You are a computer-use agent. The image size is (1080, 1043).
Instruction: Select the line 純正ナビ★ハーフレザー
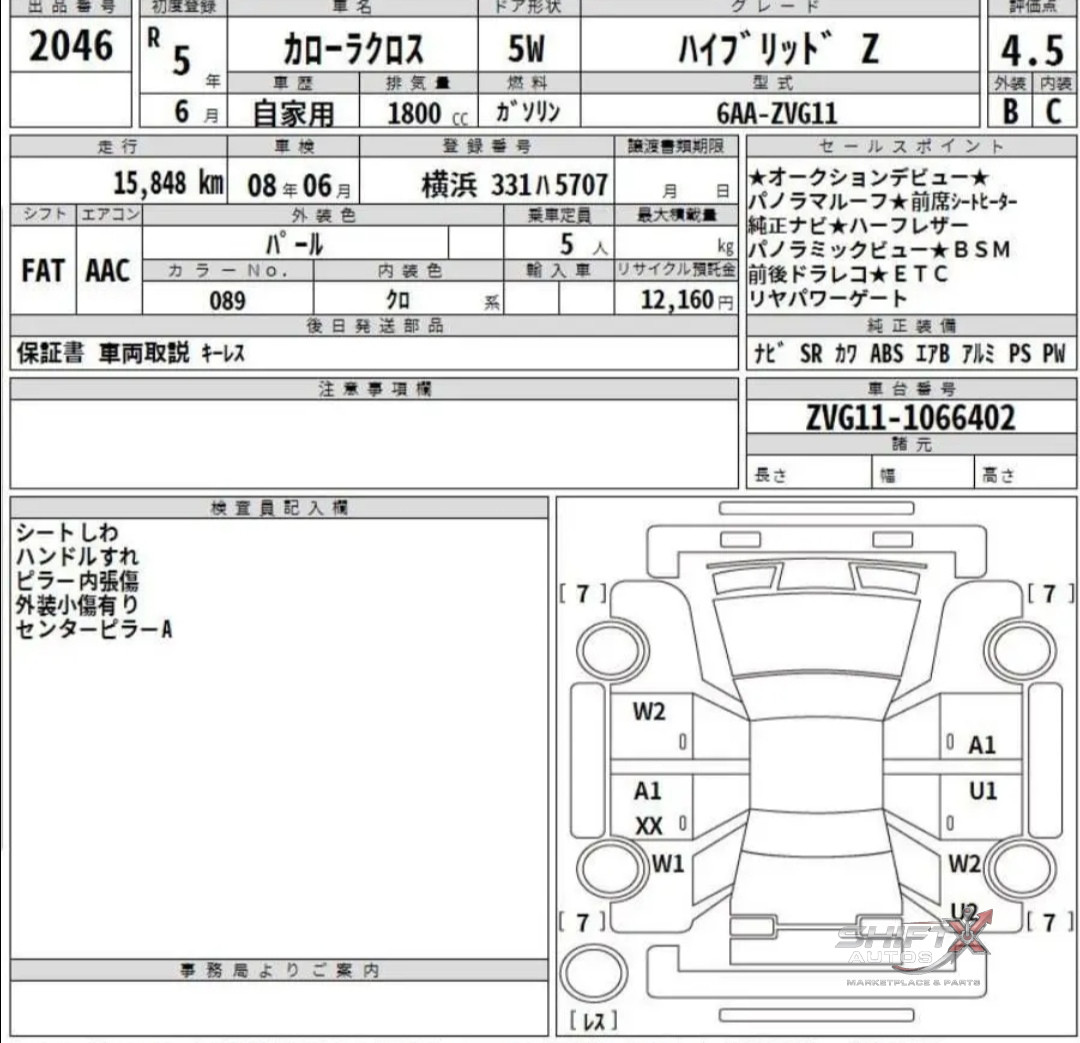click(x=858, y=225)
